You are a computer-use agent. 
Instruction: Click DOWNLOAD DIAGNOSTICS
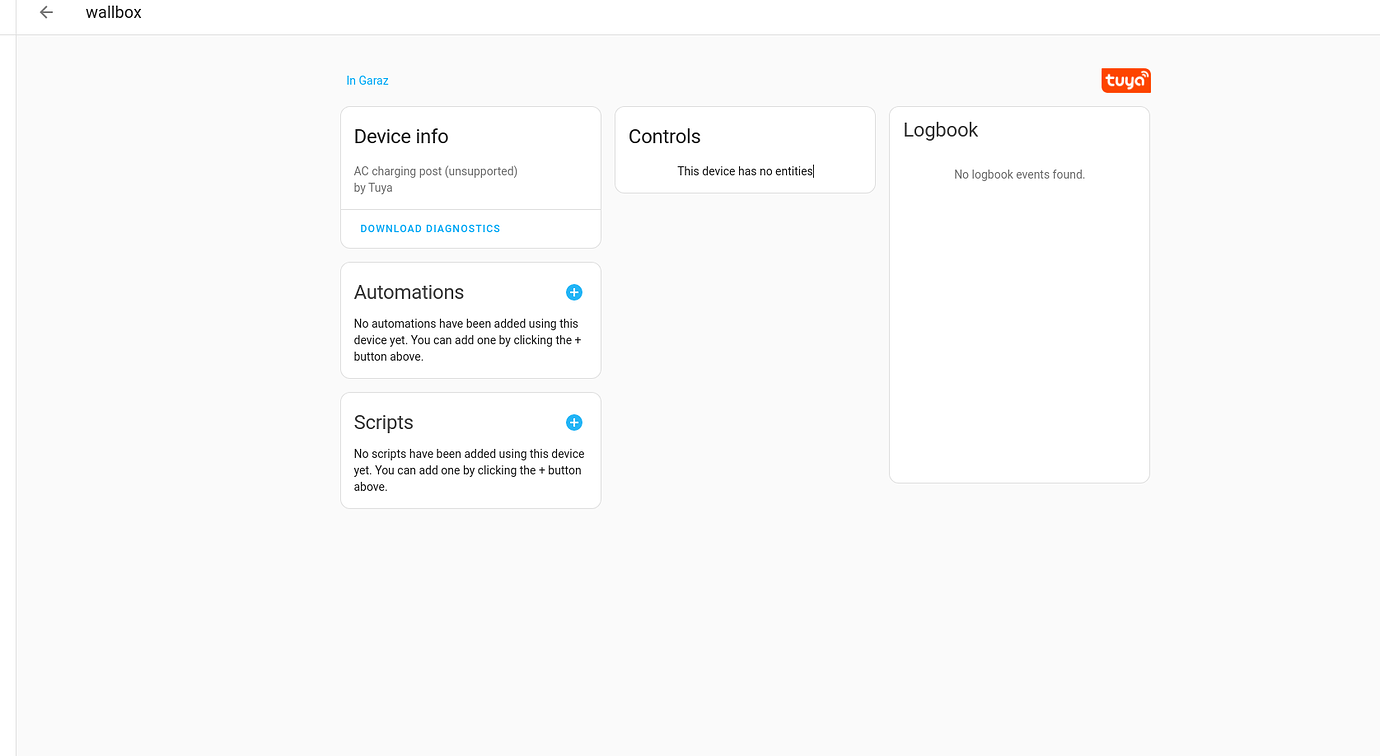429,228
